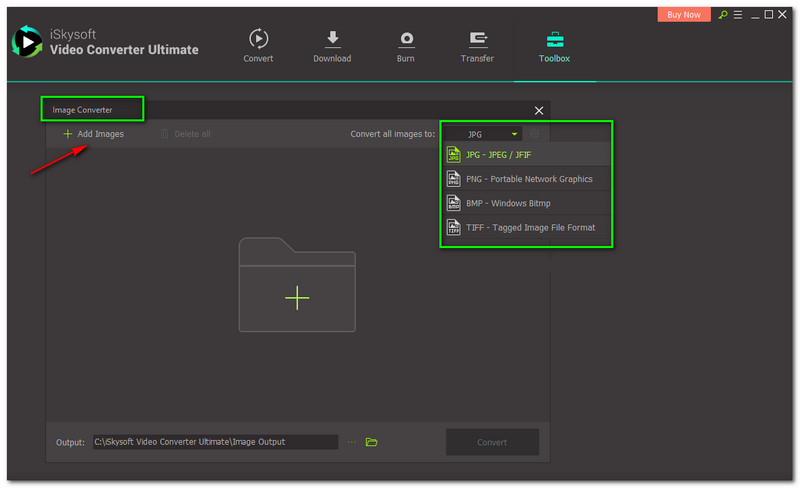
Task: Click the Buy Now button
Action: tap(684, 15)
